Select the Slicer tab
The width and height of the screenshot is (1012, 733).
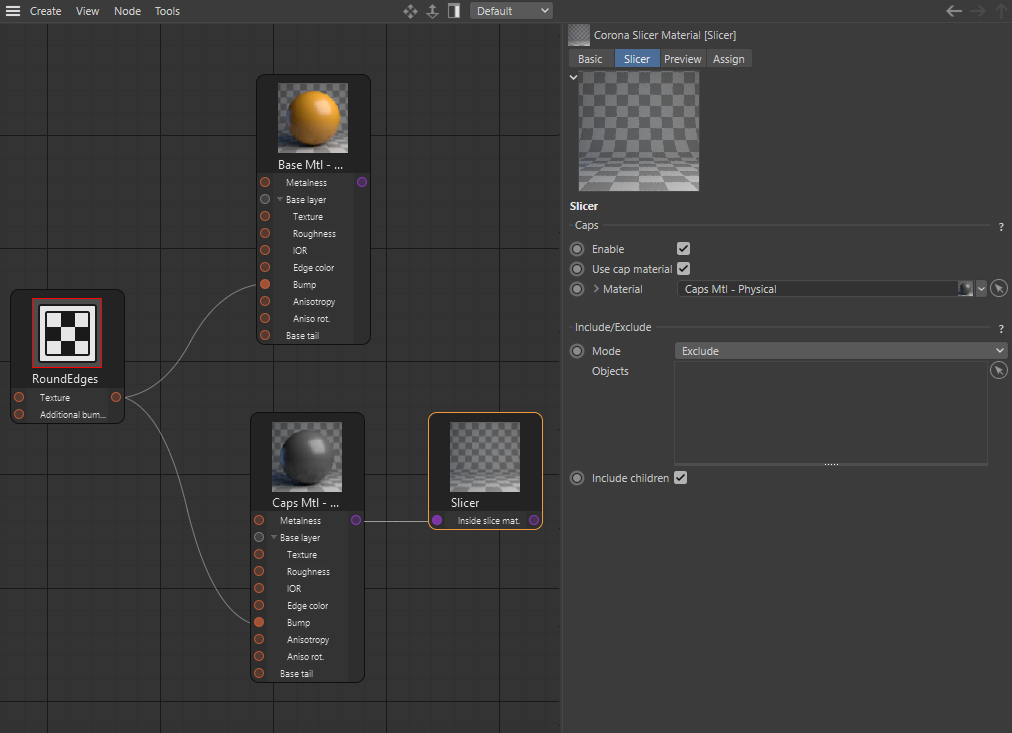(x=637, y=59)
